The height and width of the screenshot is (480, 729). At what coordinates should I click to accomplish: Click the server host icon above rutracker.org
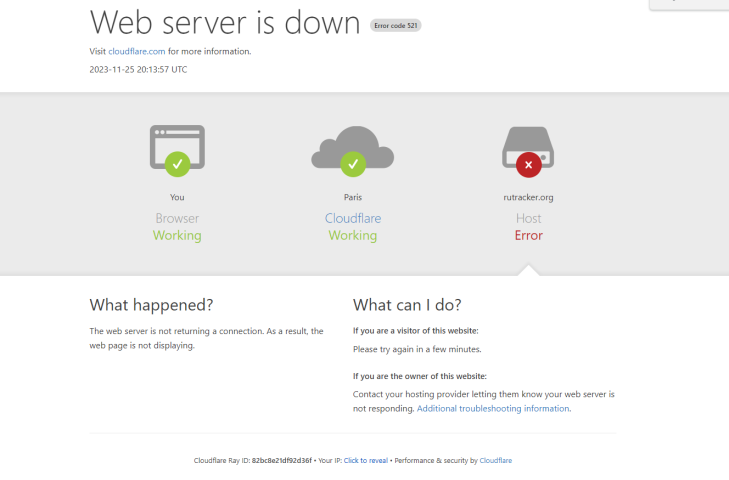[528, 152]
